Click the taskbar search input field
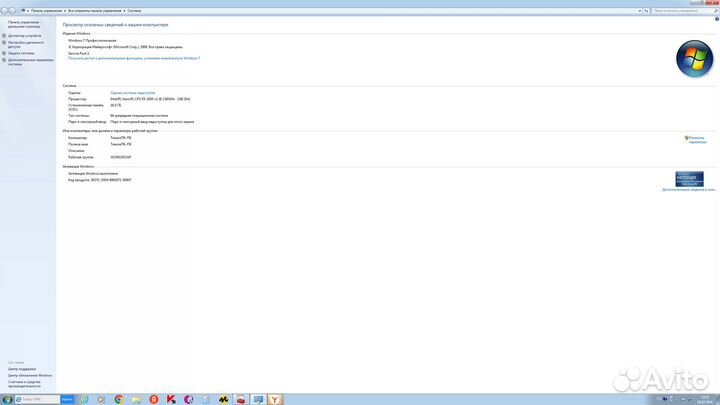 click(x=38, y=399)
